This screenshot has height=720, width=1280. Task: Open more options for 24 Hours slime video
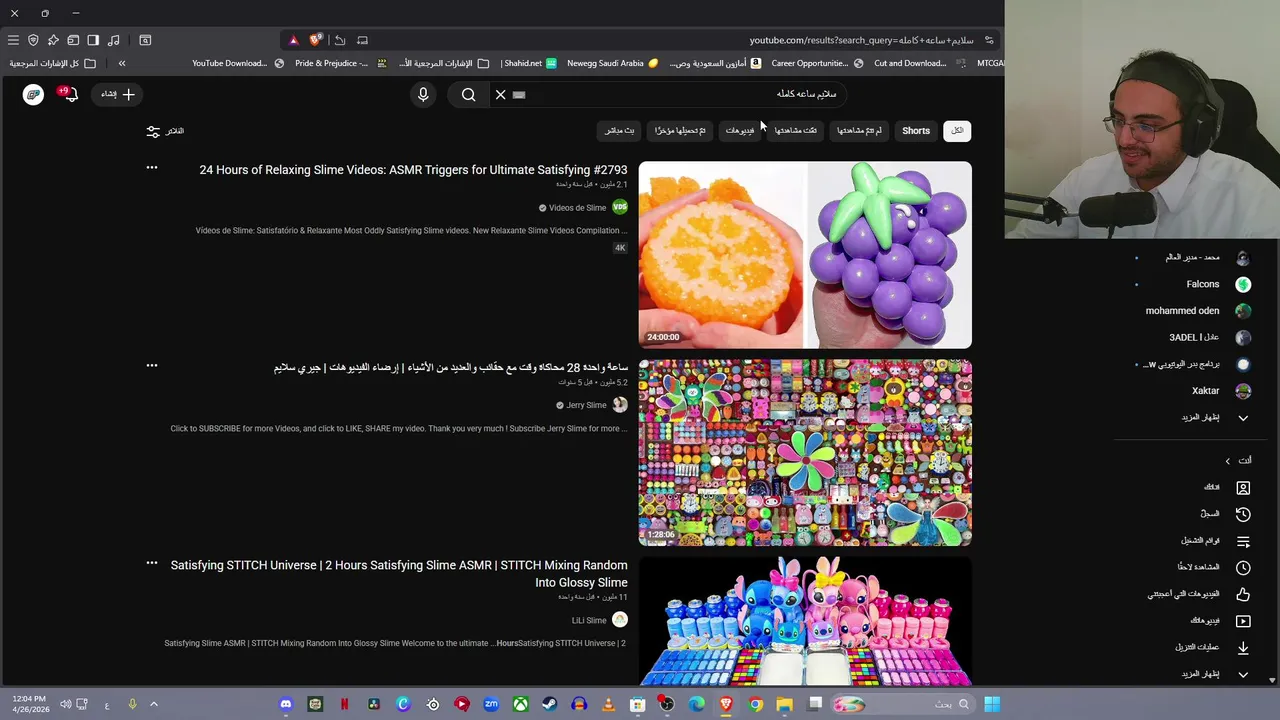(152, 168)
